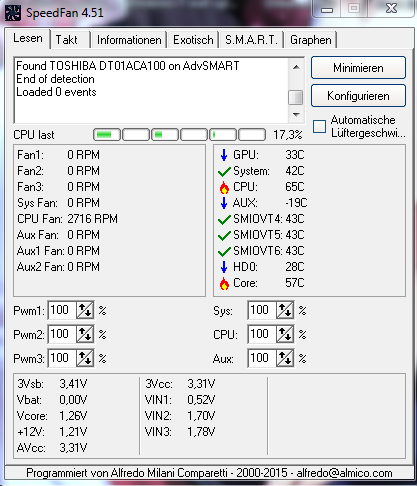Click the green checkmark beside SMIOVT6

224,251
